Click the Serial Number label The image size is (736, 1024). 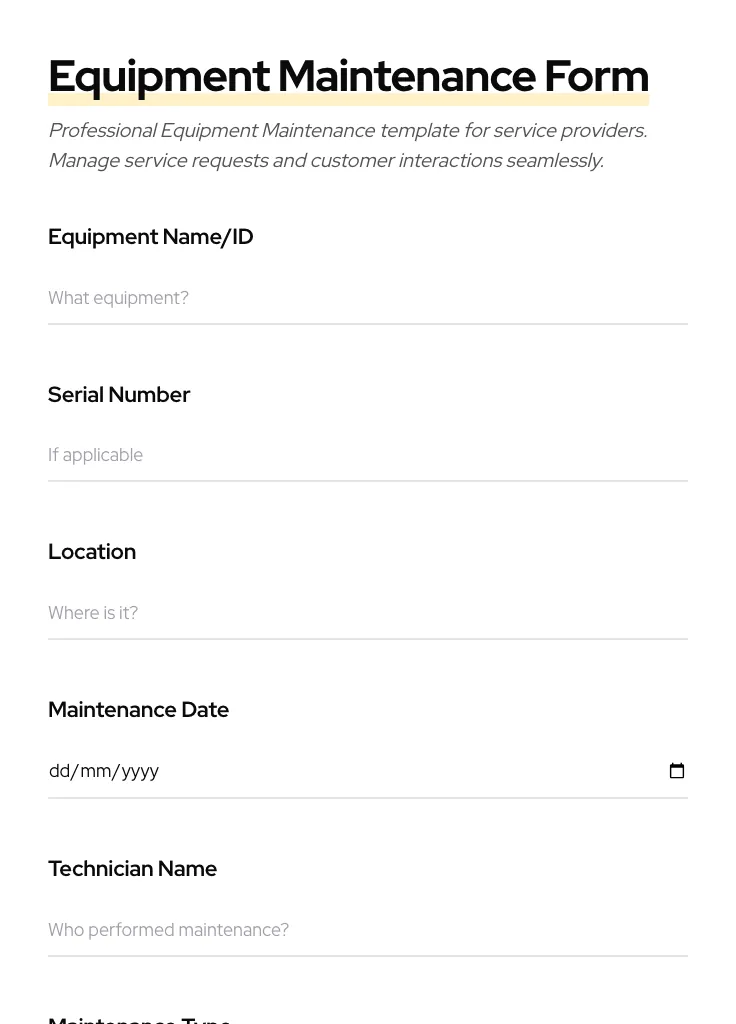coord(118,395)
